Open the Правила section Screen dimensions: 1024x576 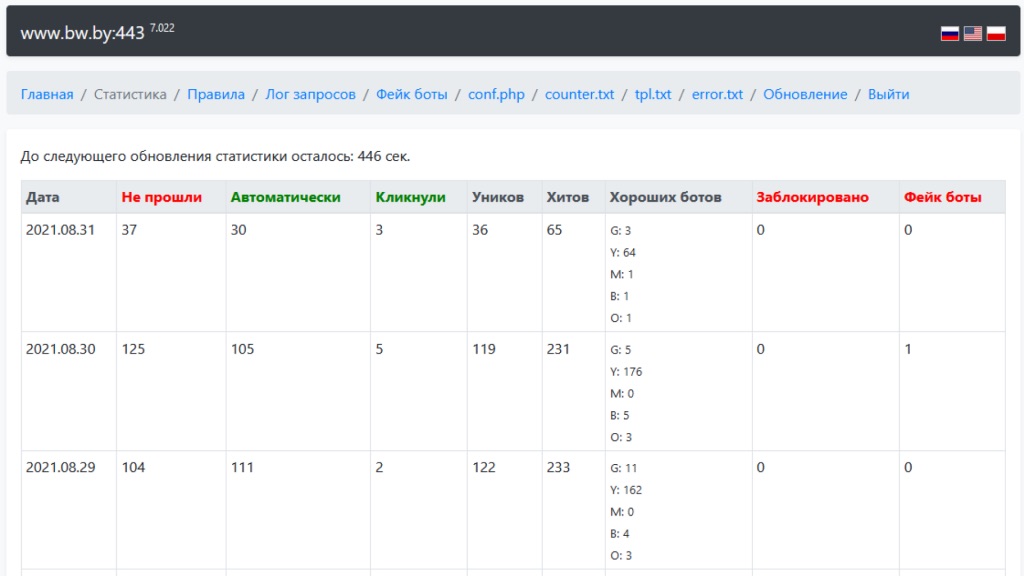click(x=216, y=94)
